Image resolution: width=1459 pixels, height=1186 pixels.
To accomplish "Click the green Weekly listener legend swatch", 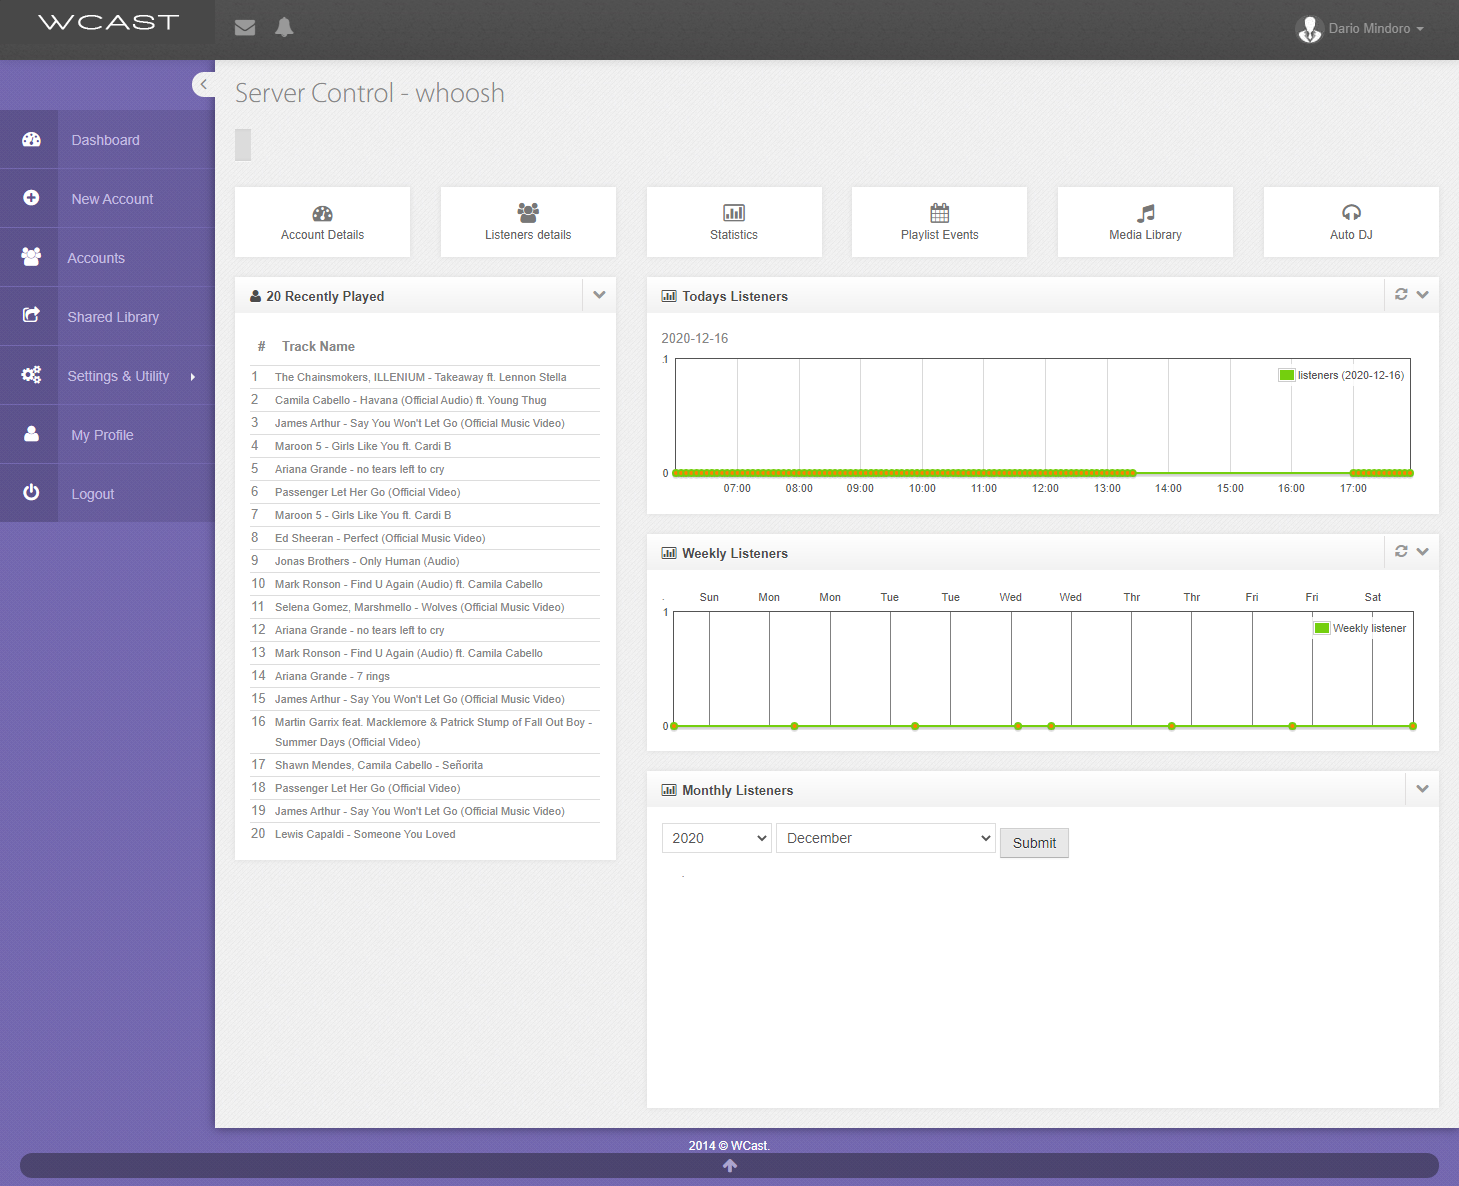I will pos(1322,628).
